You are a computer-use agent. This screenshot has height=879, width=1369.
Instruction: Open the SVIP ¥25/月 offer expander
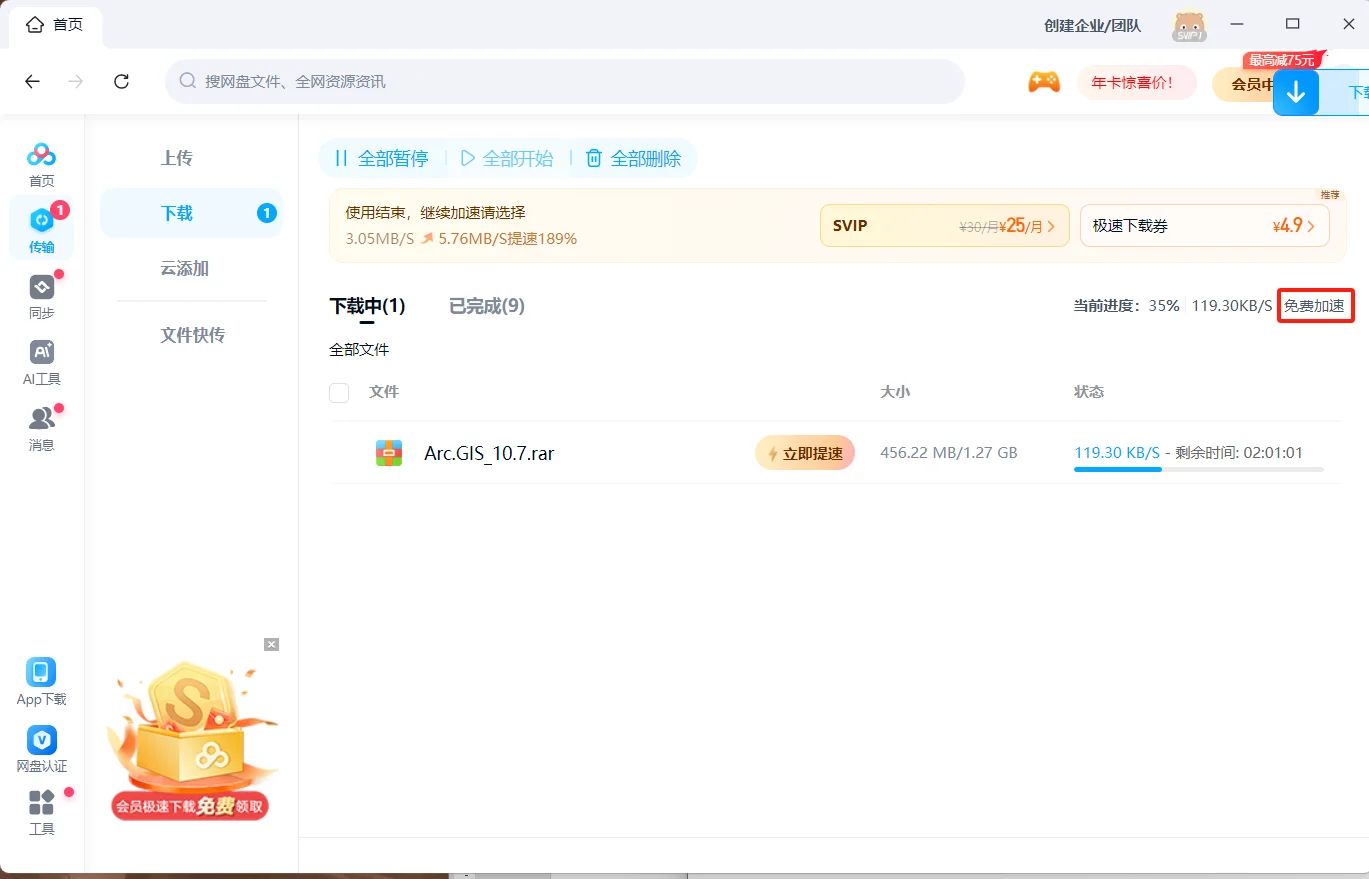(x=944, y=225)
